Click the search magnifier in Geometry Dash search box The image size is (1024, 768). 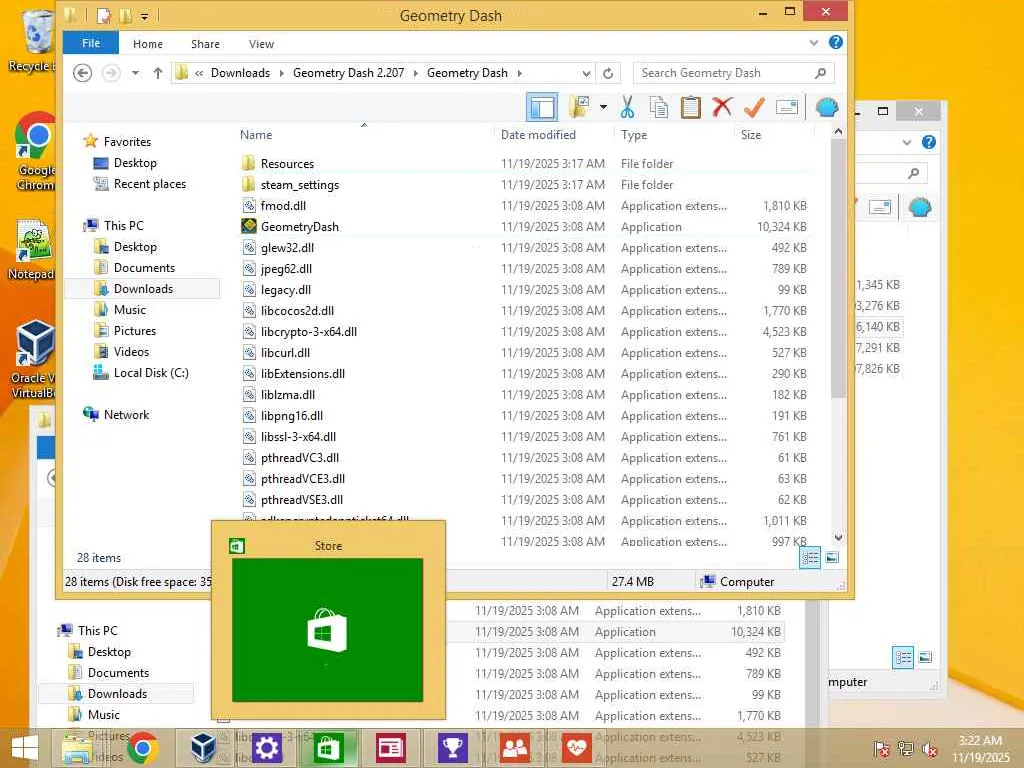[821, 73]
